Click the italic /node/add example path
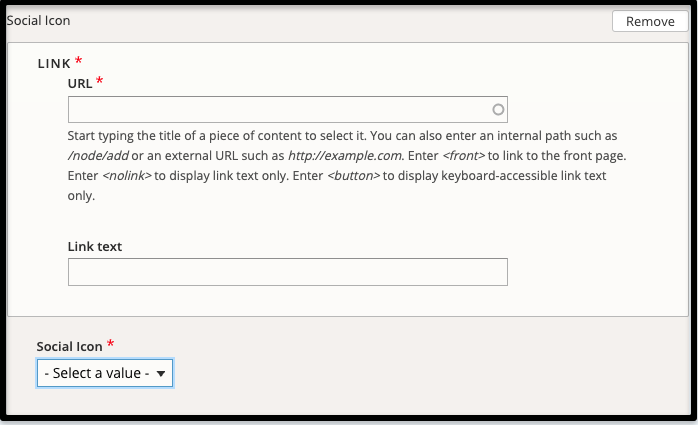Viewport: 698px width, 425px height. point(98,156)
